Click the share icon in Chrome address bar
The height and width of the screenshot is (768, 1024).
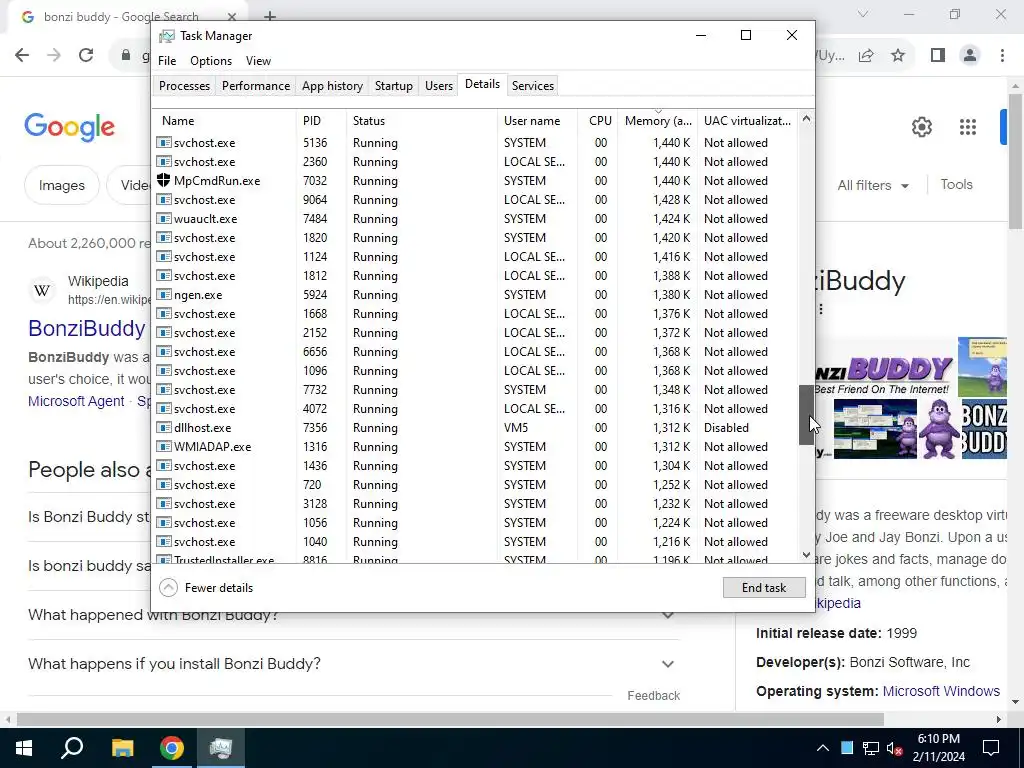866,56
